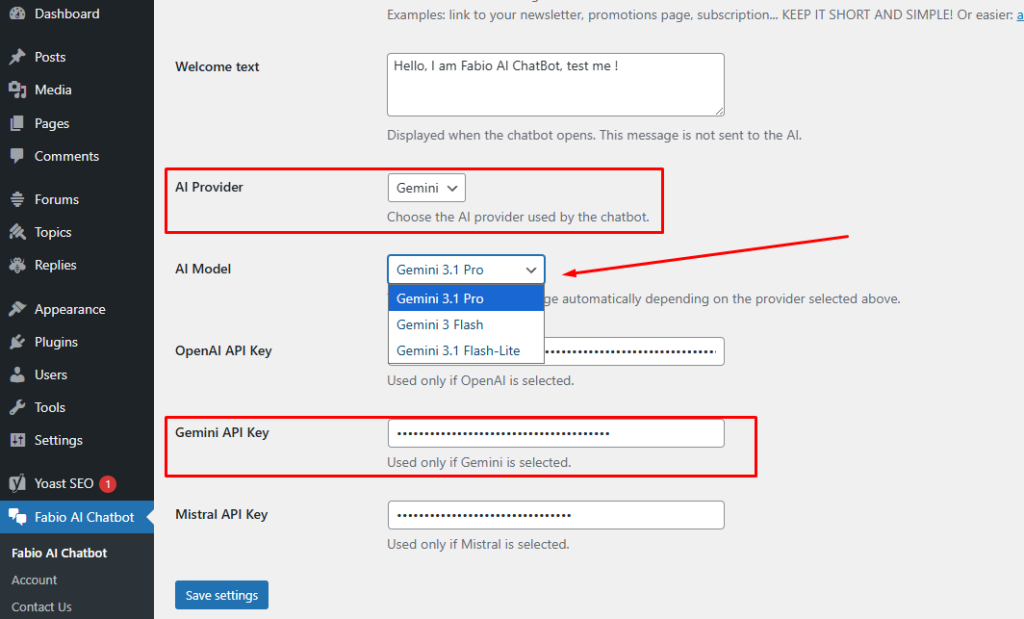This screenshot has width=1024, height=619.
Task: Open the Contact Us submenu item
Action: [x=41, y=607]
